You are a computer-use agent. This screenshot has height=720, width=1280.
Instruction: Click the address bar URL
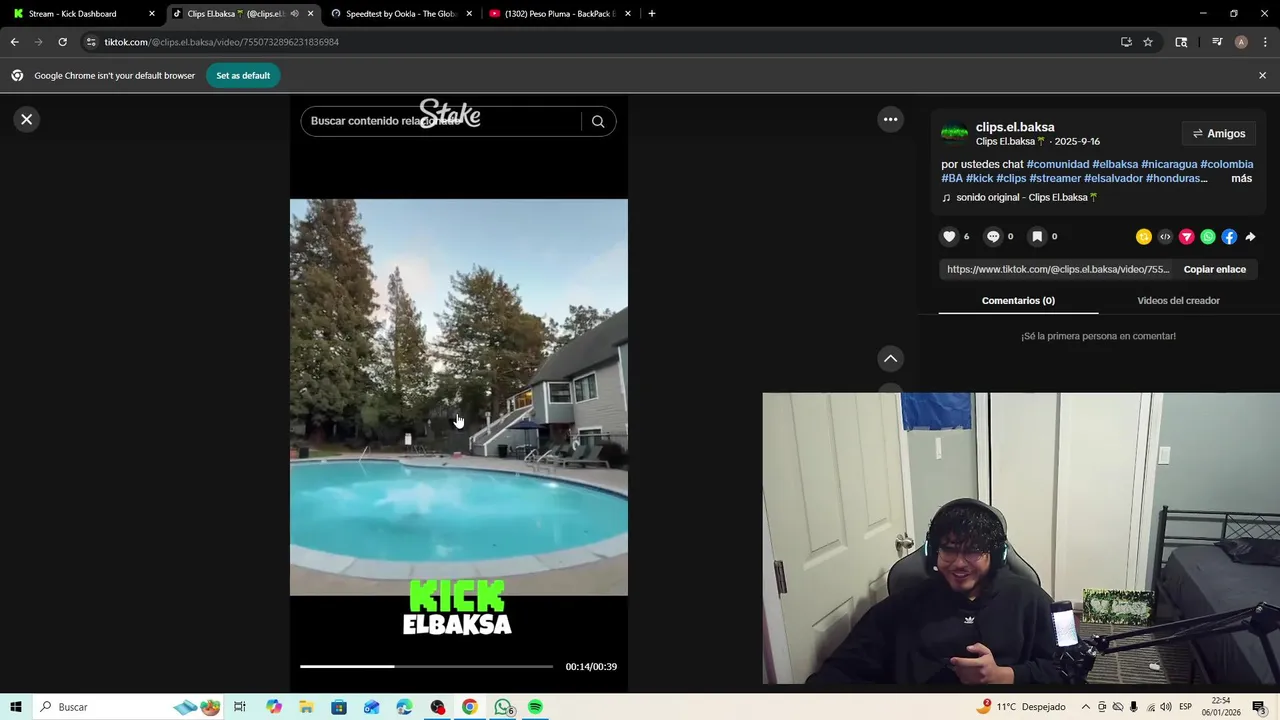pyautogui.click(x=222, y=42)
